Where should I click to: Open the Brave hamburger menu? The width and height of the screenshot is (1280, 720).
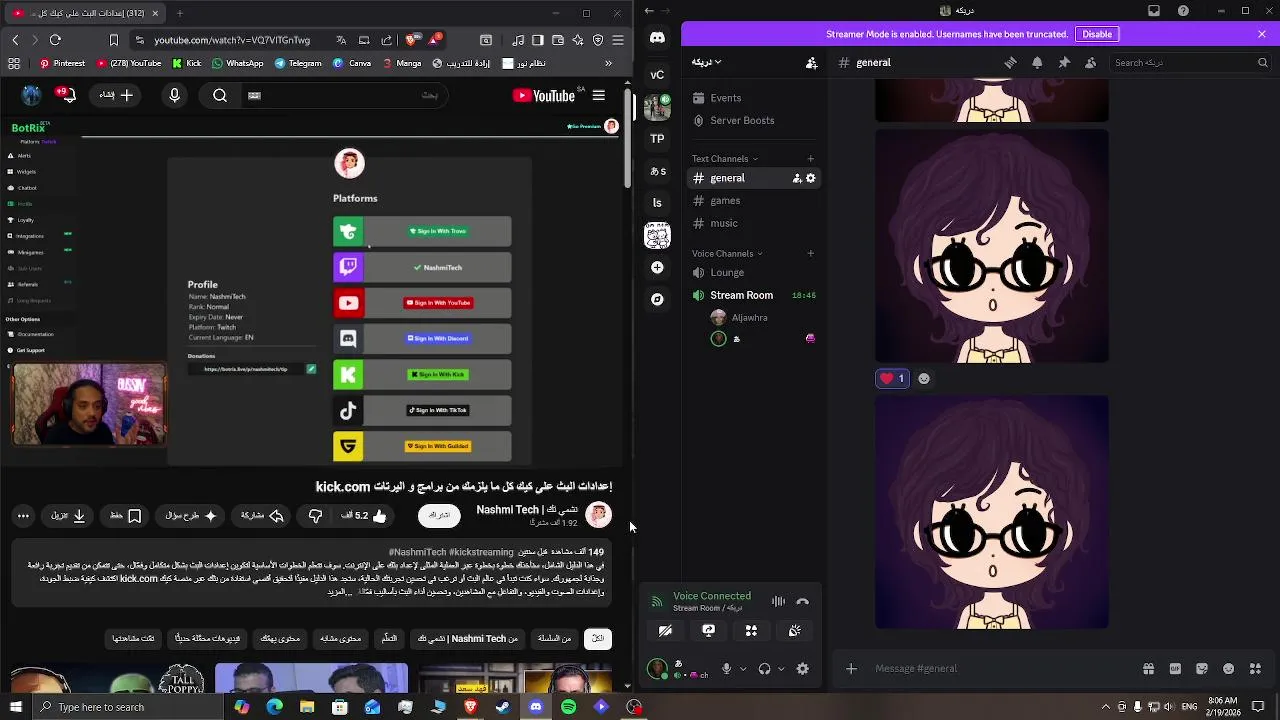pos(617,40)
